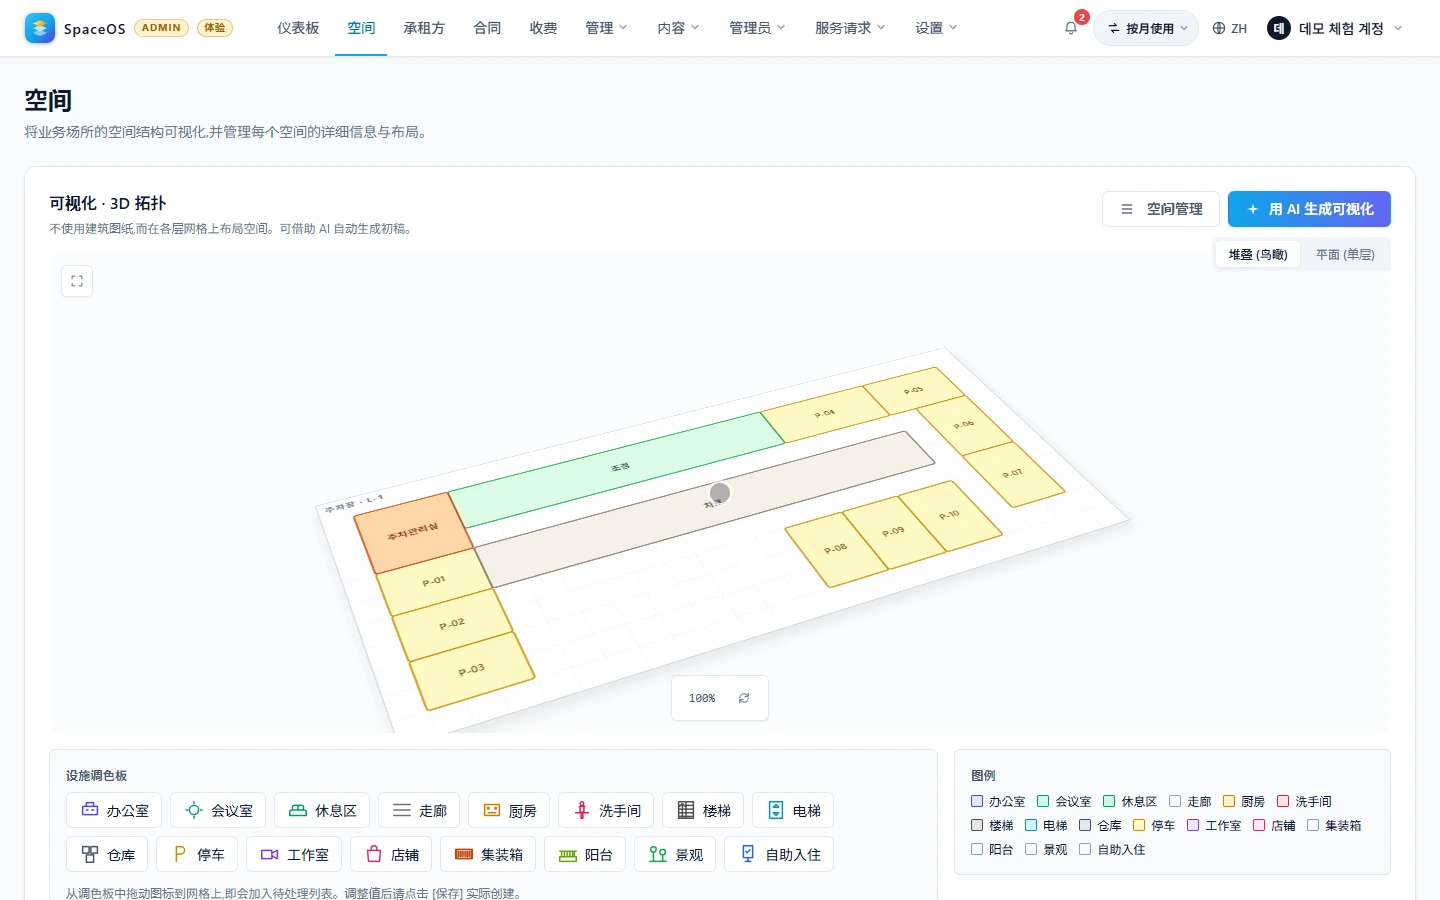Open the 管理员 dropdown menu

point(757,28)
